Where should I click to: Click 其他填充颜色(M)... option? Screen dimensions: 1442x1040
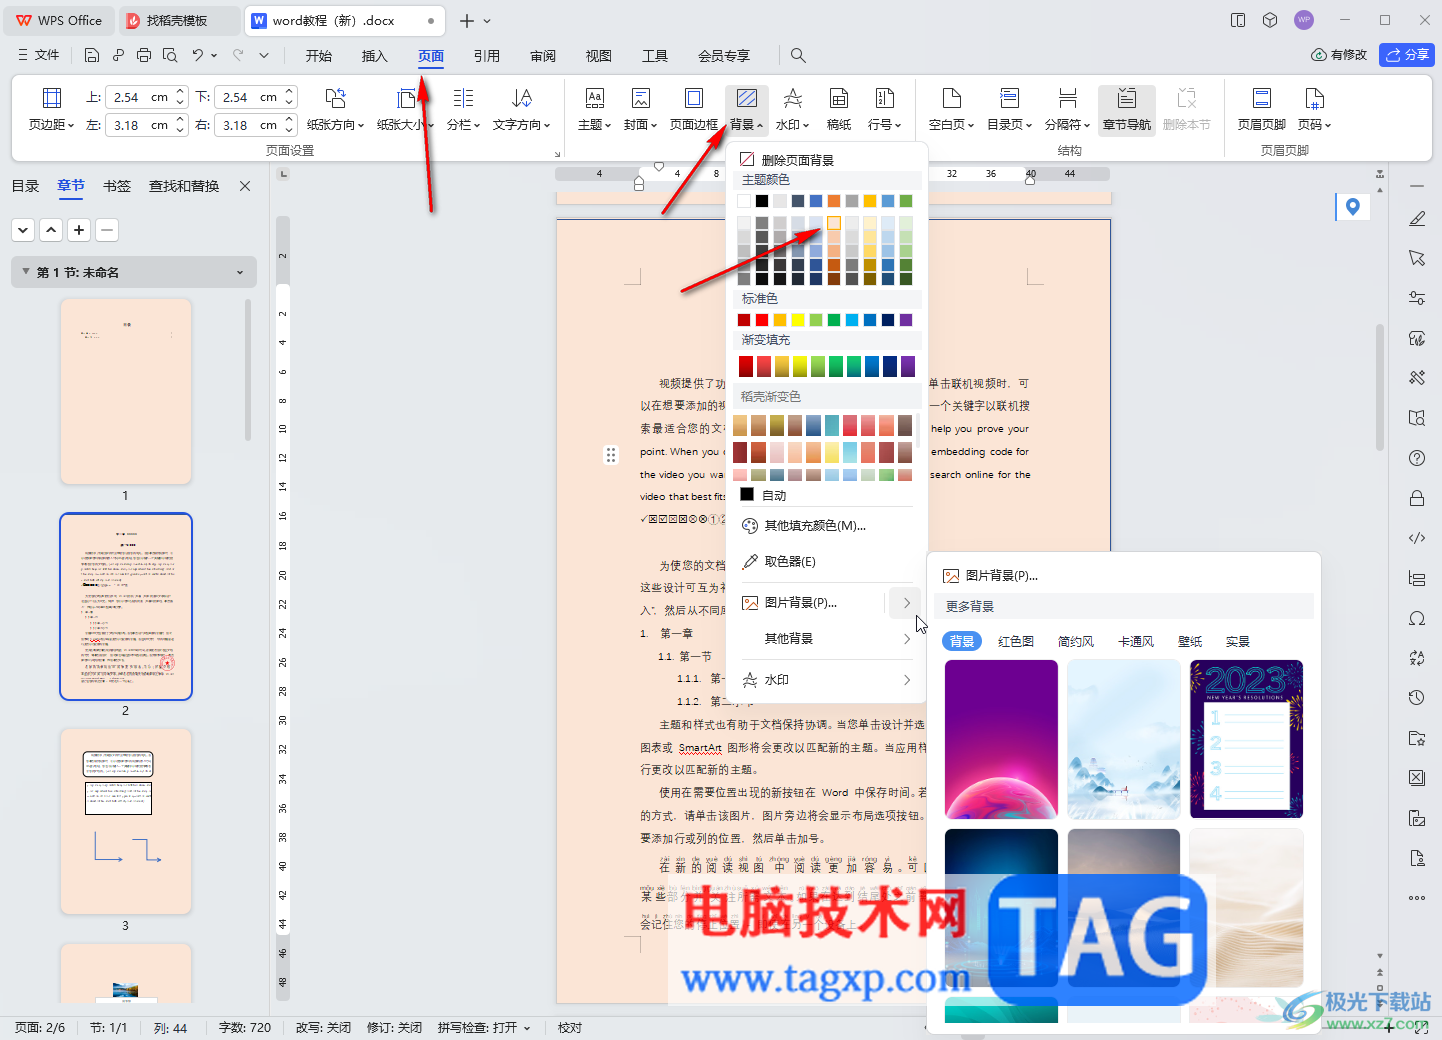click(x=815, y=526)
